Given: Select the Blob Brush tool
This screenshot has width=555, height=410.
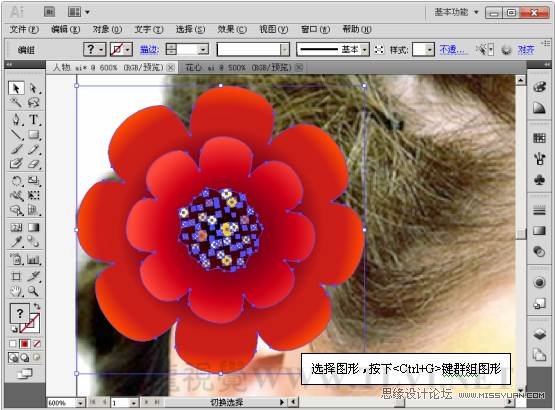Looking at the screenshot, I should pyautogui.click(x=16, y=164).
